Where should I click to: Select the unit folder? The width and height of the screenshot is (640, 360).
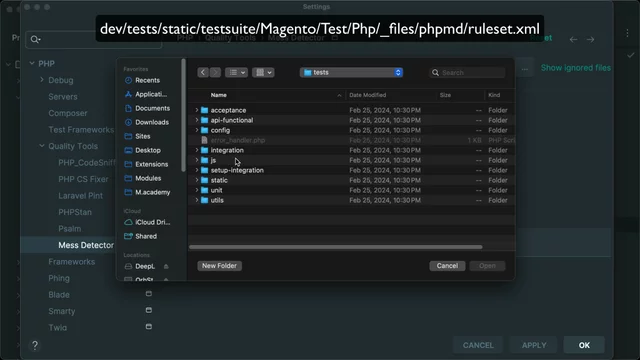click(351, 190)
